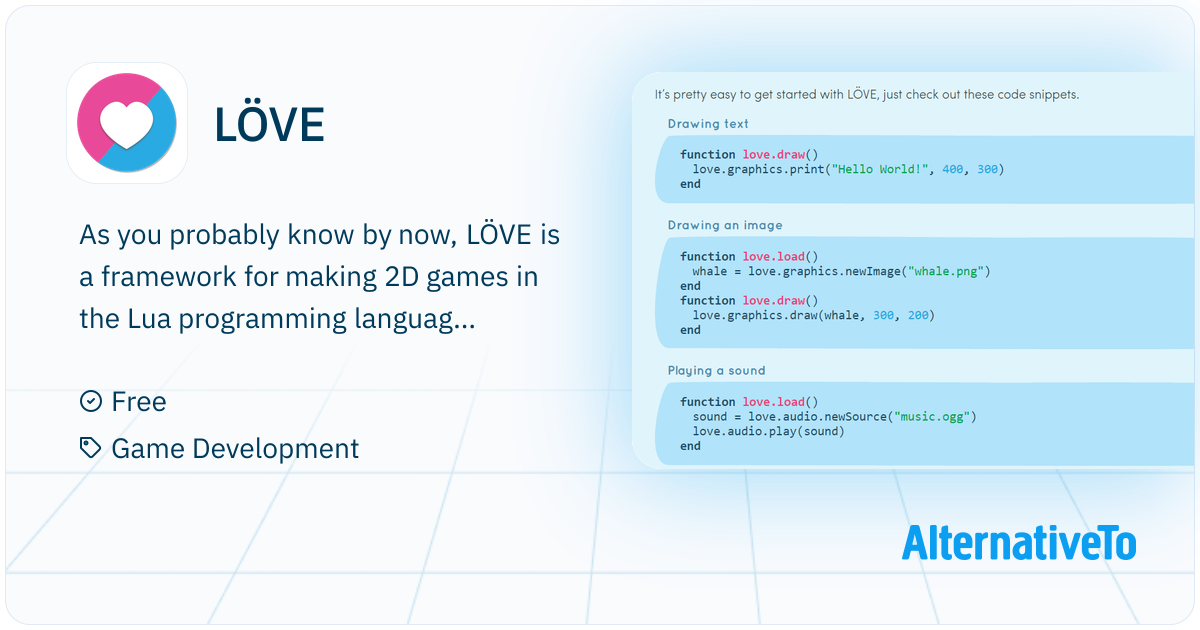Click the tag icon beside Game Development
Screen dimensions: 1200x630
[90, 448]
